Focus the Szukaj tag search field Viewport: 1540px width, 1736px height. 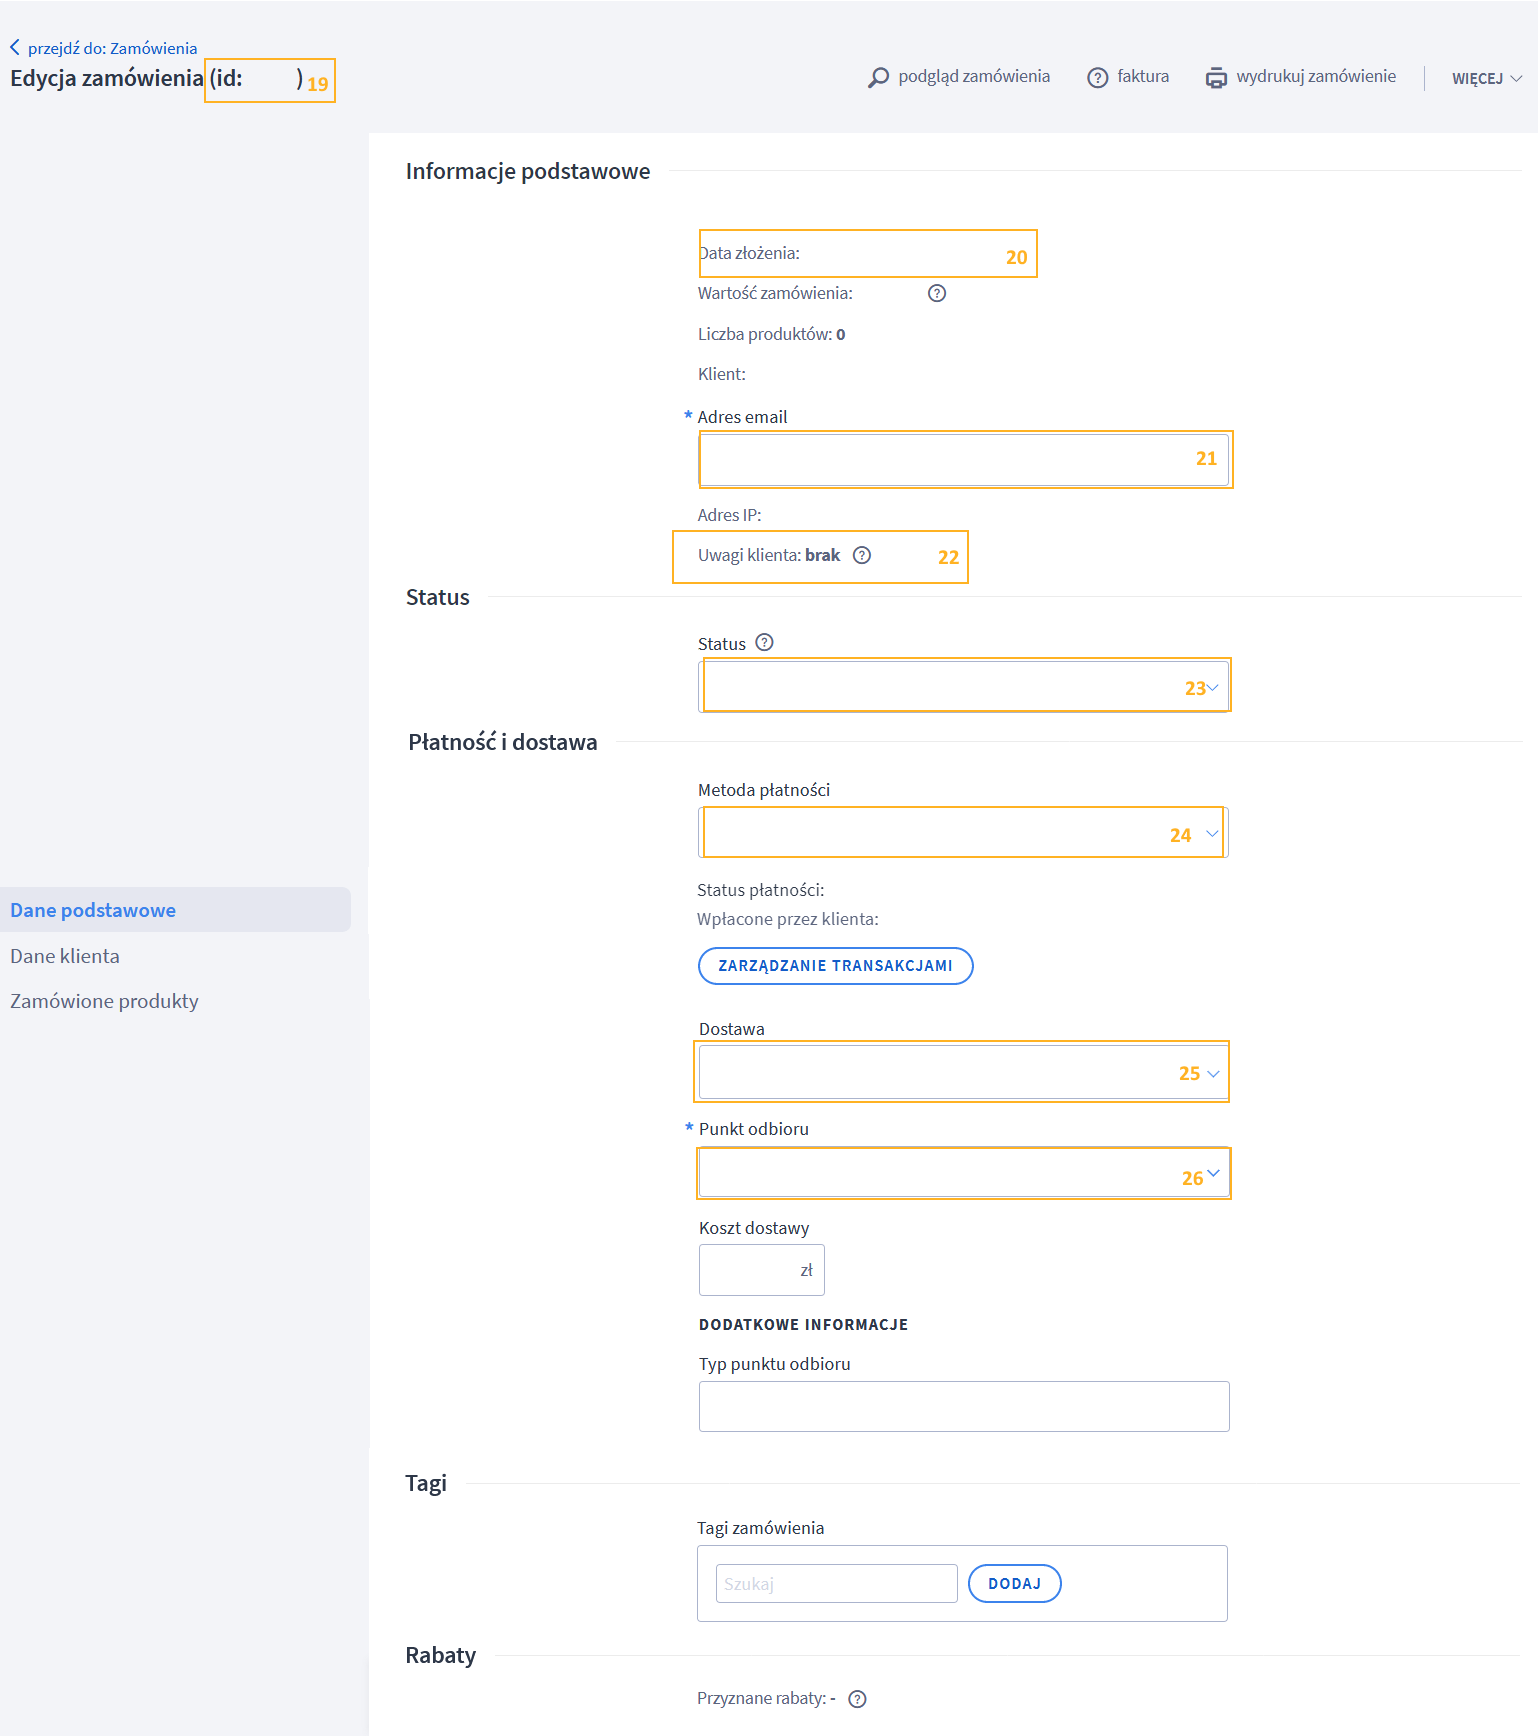pos(836,1584)
